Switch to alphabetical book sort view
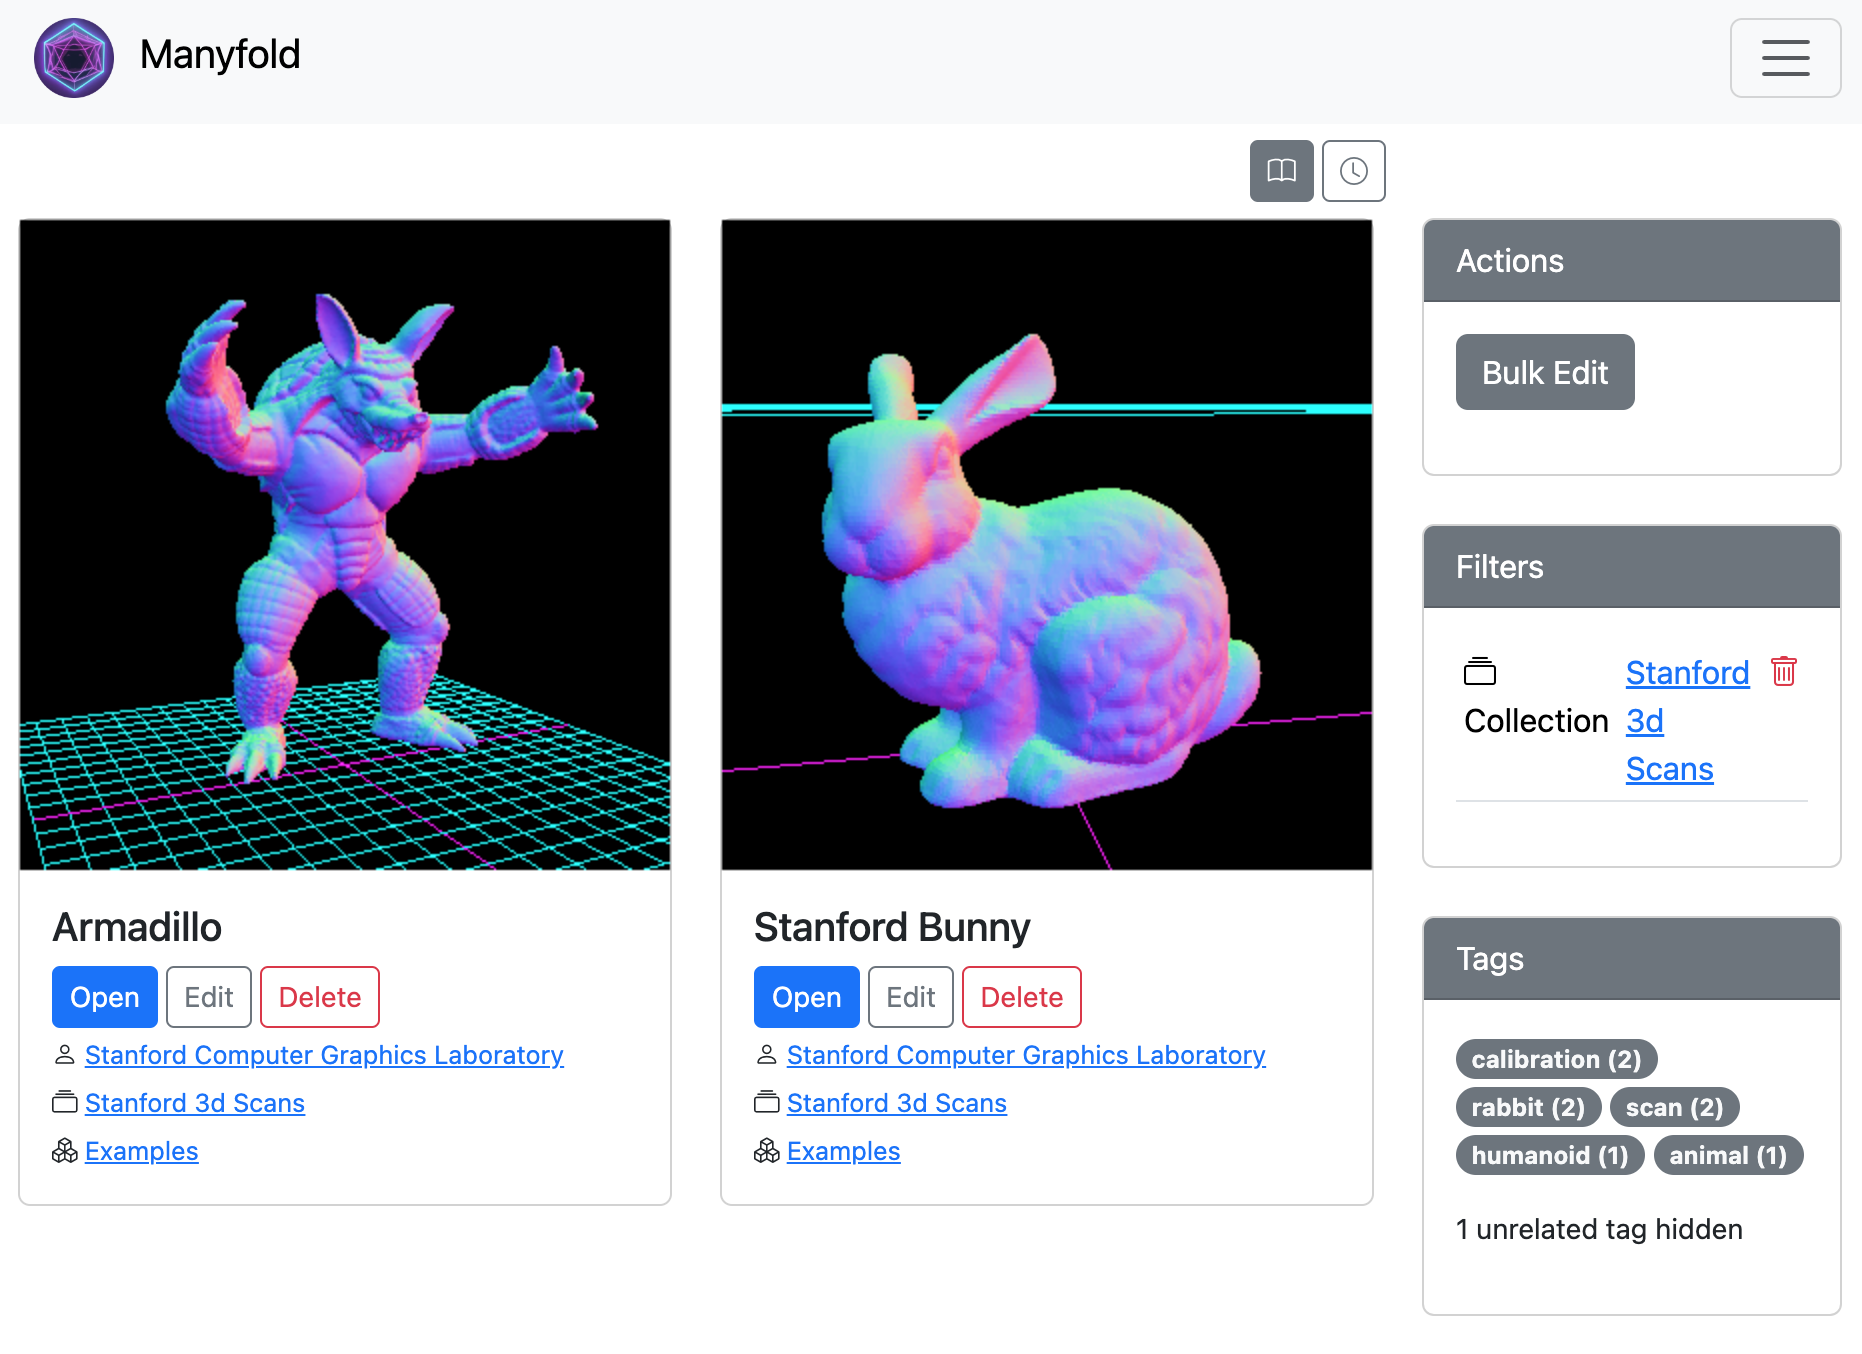Viewport: 1862px width, 1354px height. pos(1281,171)
